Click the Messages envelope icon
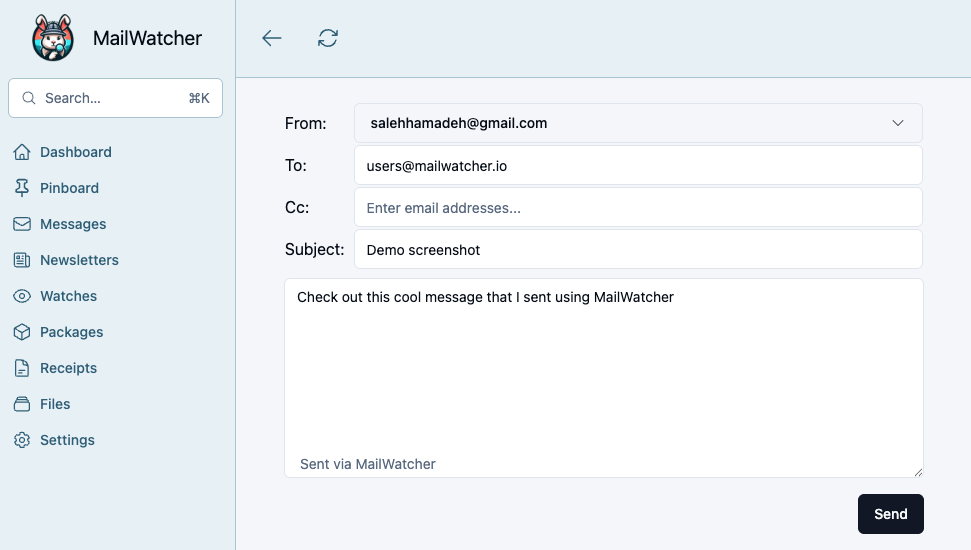Viewport: 971px width, 550px height. (22, 224)
